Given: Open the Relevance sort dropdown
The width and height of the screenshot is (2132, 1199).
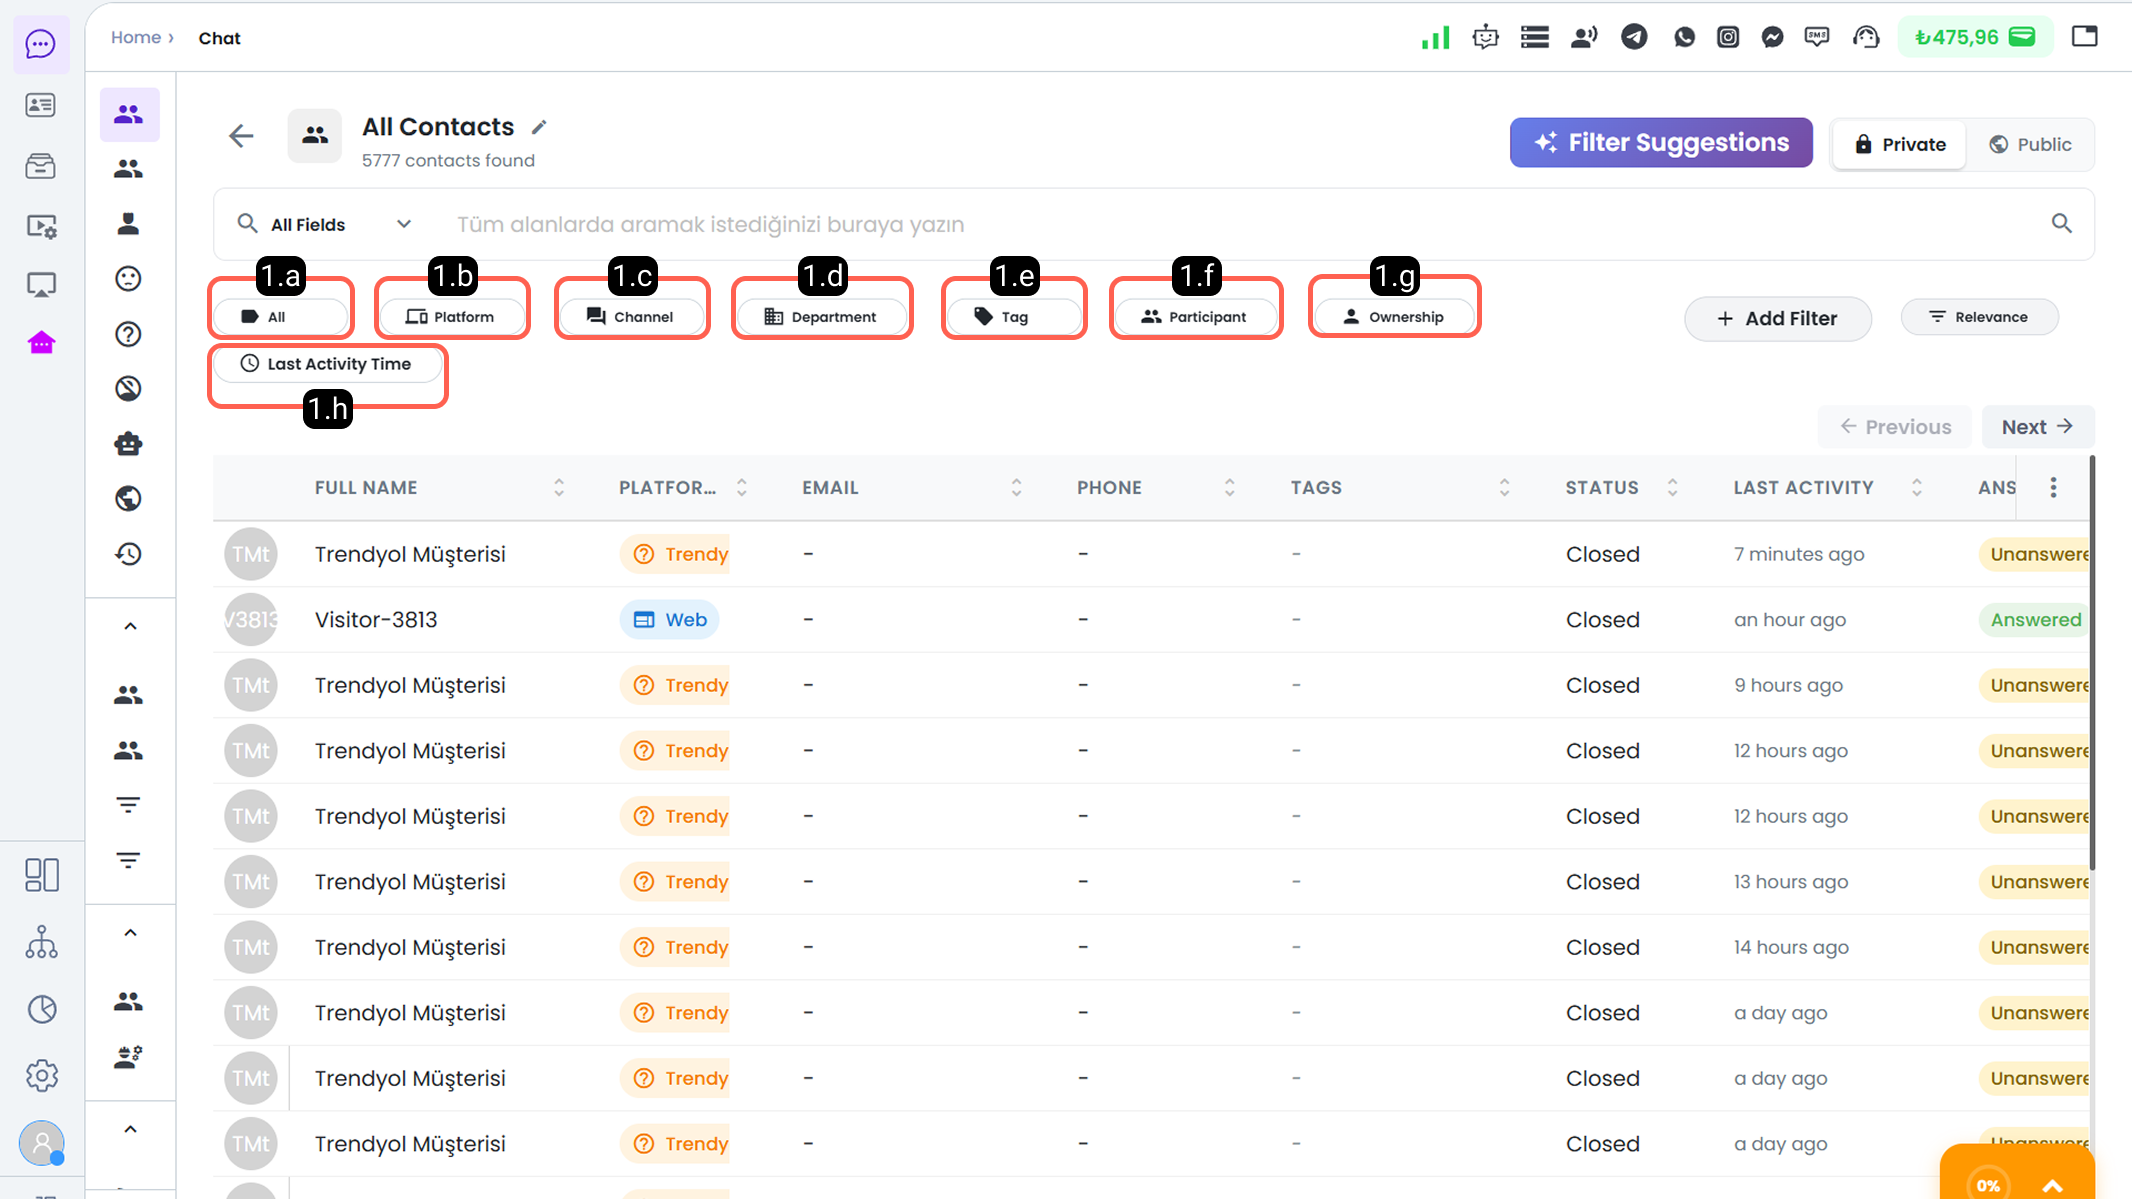Looking at the screenshot, I should click(1979, 317).
